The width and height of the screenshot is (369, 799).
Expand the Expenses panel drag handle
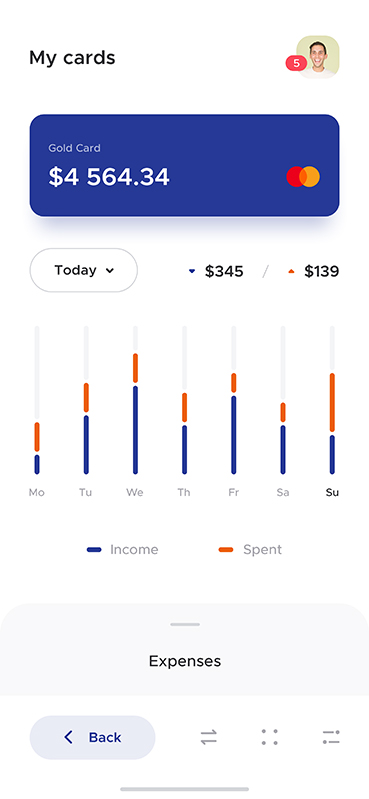[x=185, y=624]
